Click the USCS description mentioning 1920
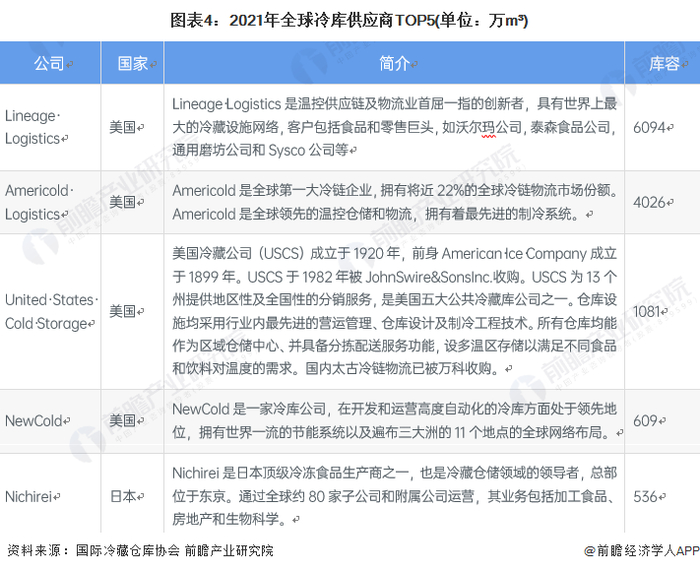 (394, 311)
